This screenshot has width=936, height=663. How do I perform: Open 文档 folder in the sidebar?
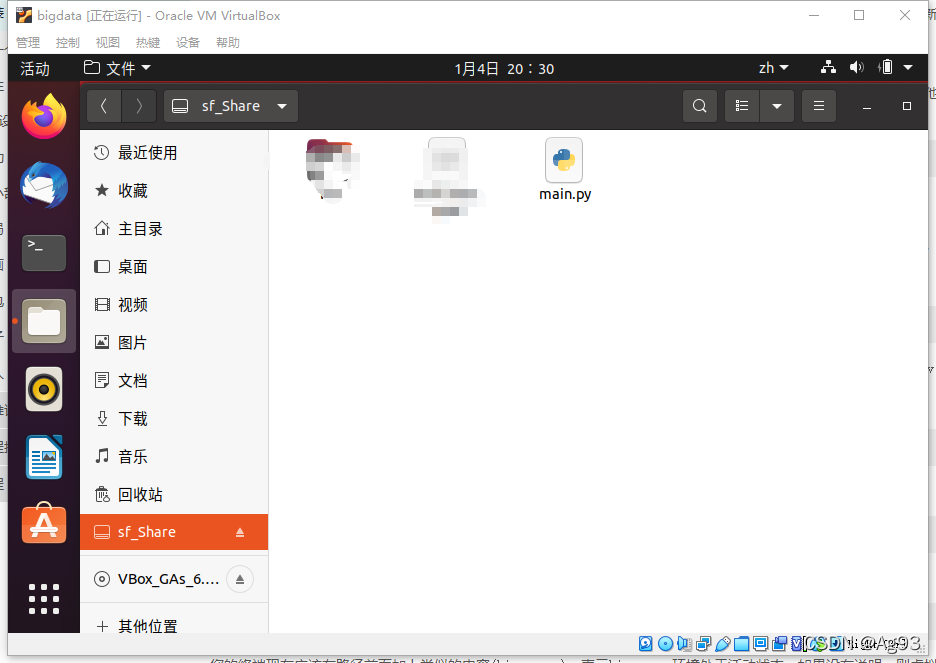[174, 381]
